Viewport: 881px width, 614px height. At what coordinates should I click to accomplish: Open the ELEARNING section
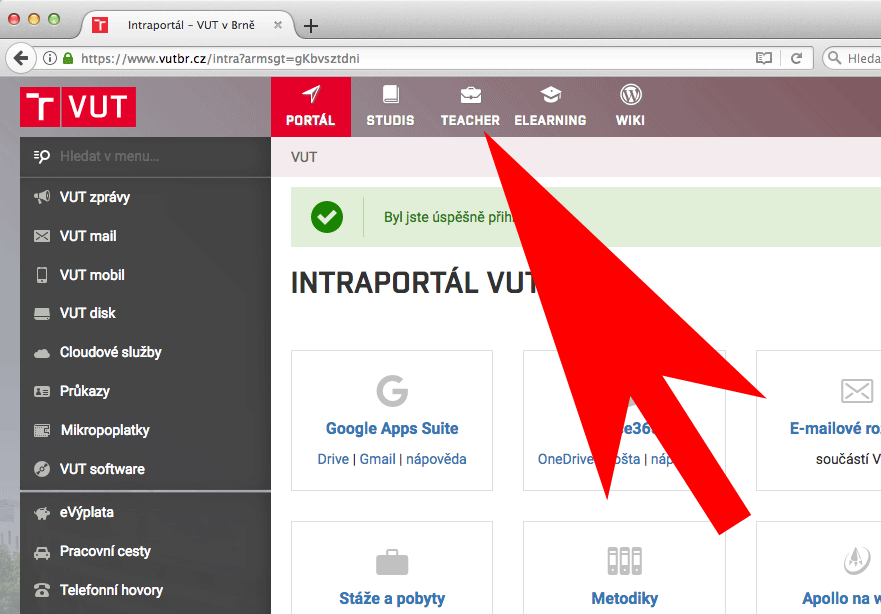coord(550,107)
